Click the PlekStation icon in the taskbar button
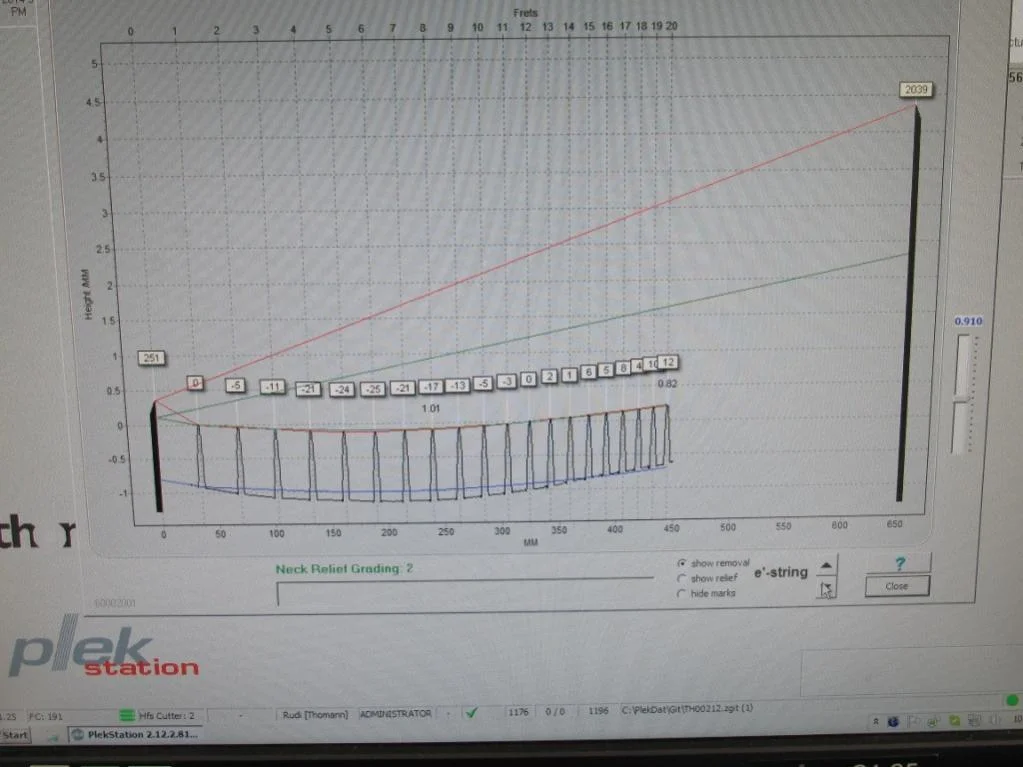Image resolution: width=1023 pixels, height=767 pixels. 78,734
